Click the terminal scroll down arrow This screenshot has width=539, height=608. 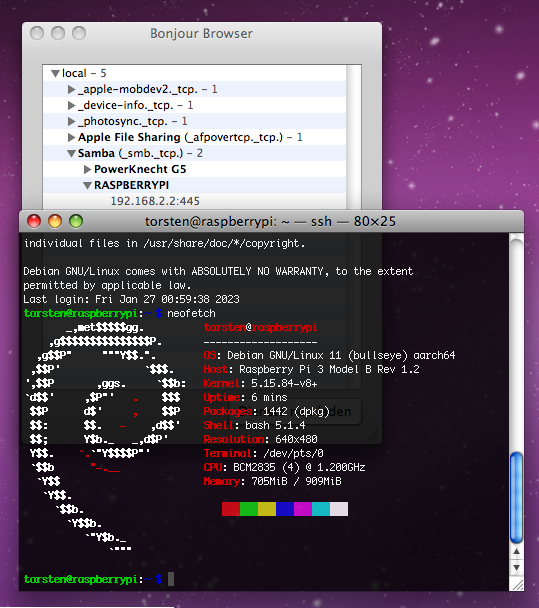(516, 568)
